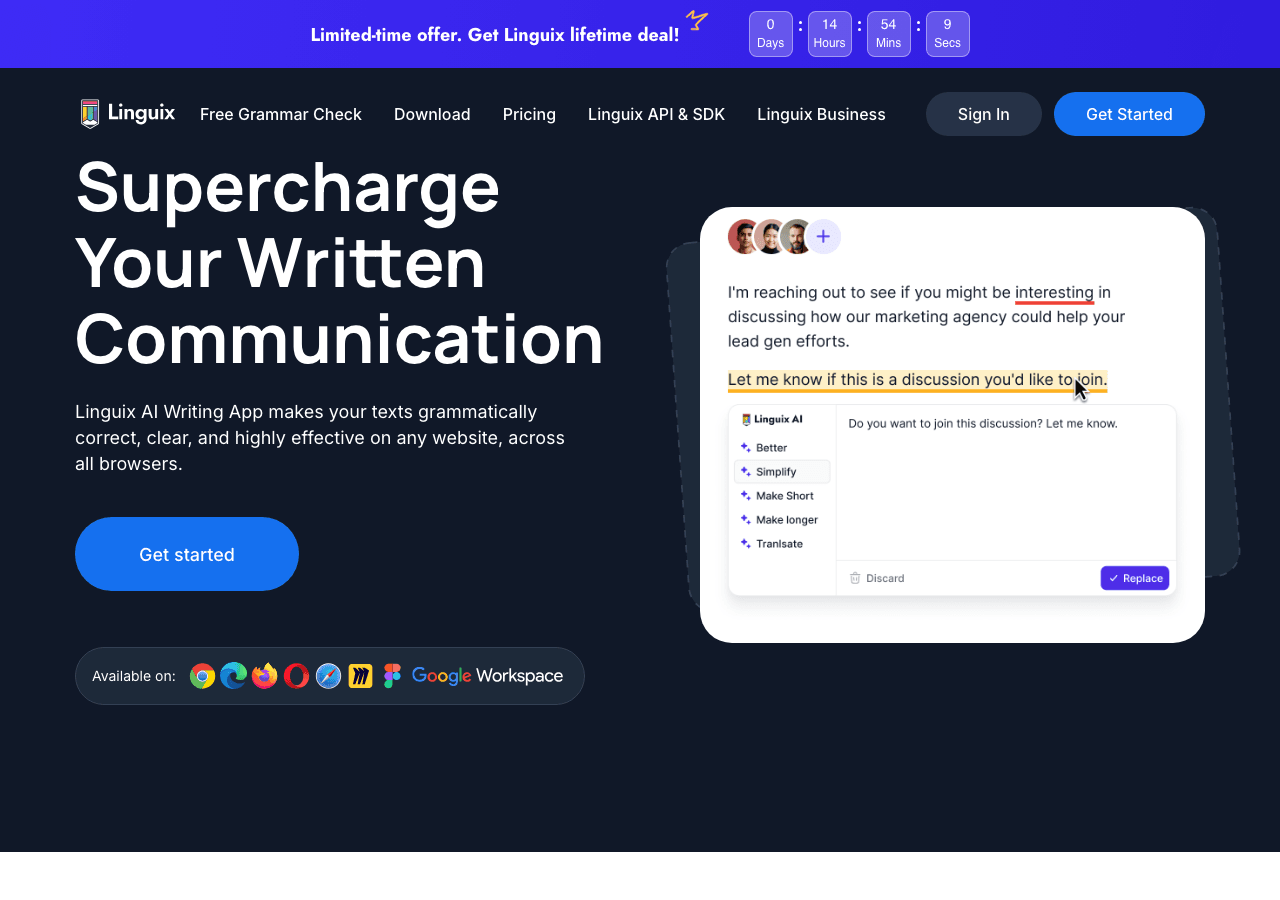Click the Google Chrome browser icon
Screen dimensions: 1280x900
click(x=203, y=676)
